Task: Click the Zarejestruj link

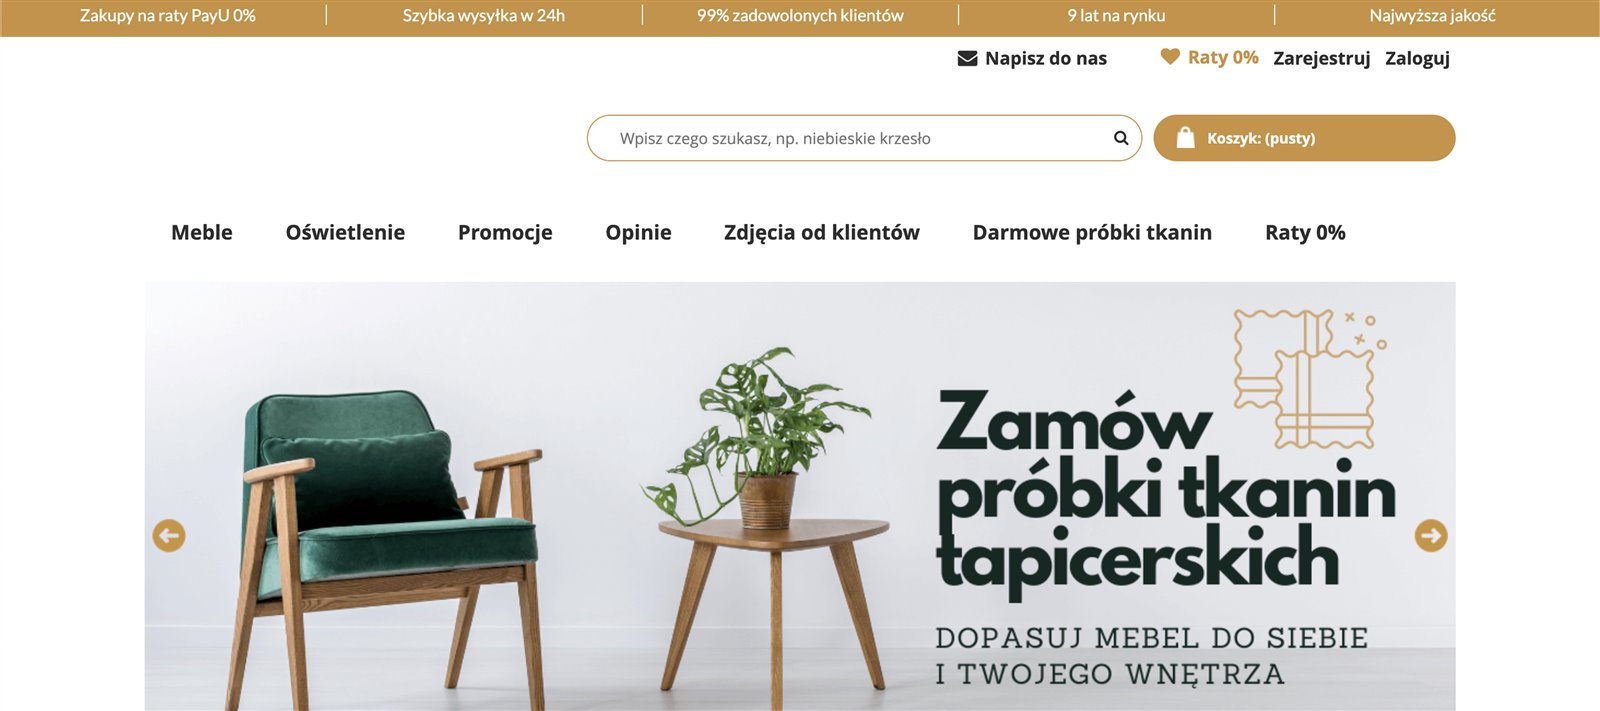Action: pyautogui.click(x=1322, y=58)
